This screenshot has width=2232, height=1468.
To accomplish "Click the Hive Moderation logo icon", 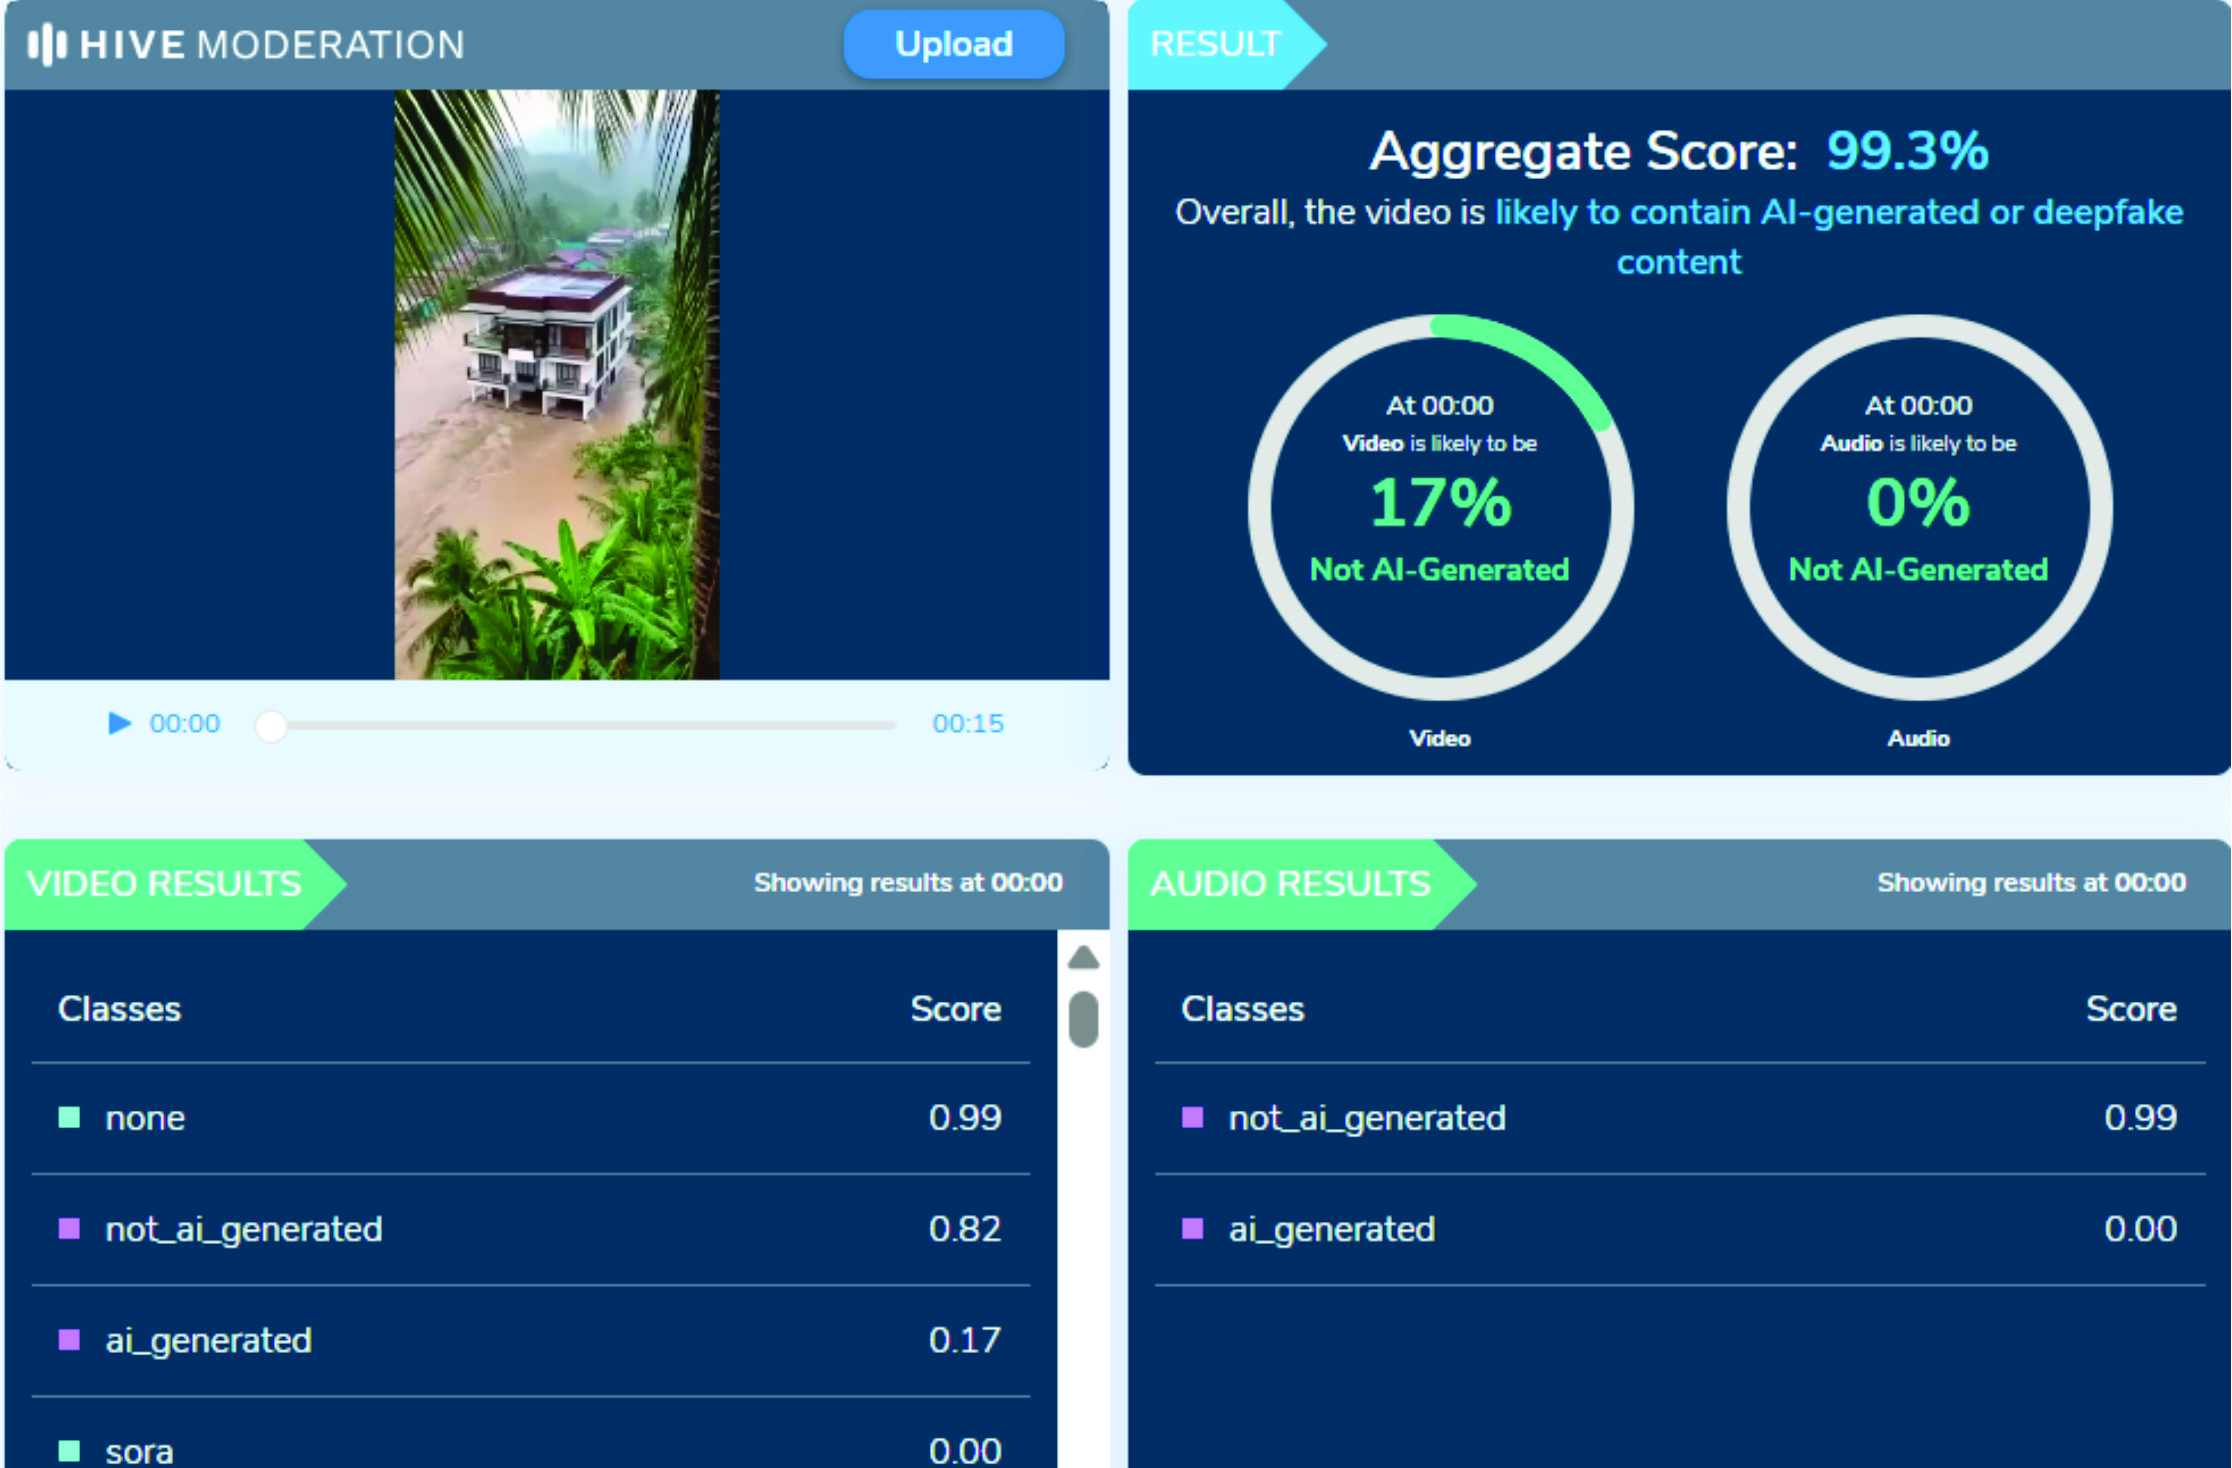I will click(47, 45).
